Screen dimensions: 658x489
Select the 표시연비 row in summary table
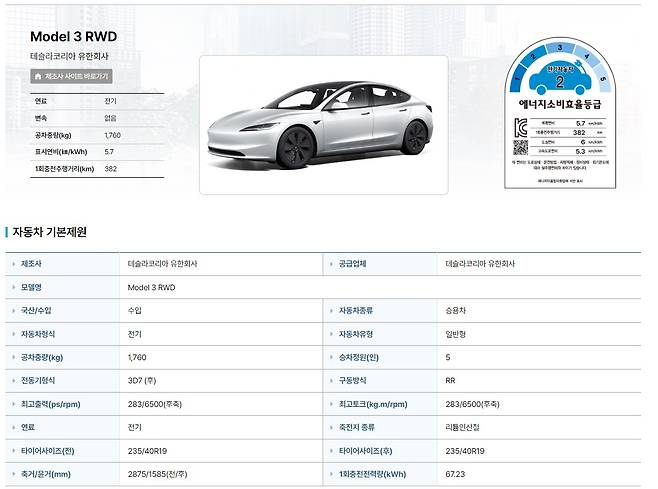tap(97, 151)
